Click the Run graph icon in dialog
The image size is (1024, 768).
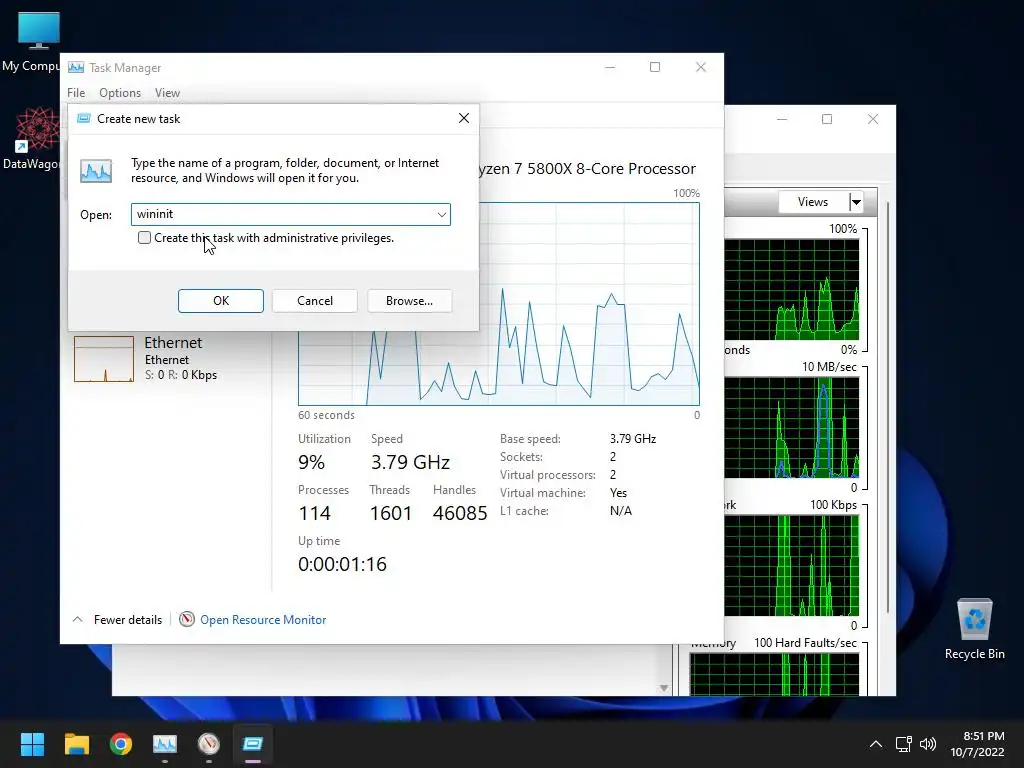coord(96,170)
